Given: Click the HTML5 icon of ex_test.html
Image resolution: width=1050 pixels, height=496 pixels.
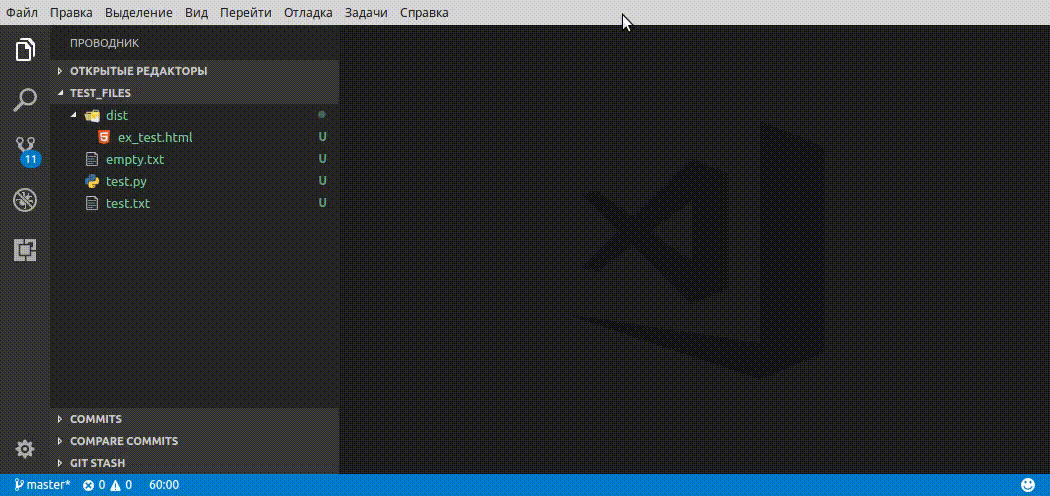Looking at the screenshot, I should [x=104, y=137].
